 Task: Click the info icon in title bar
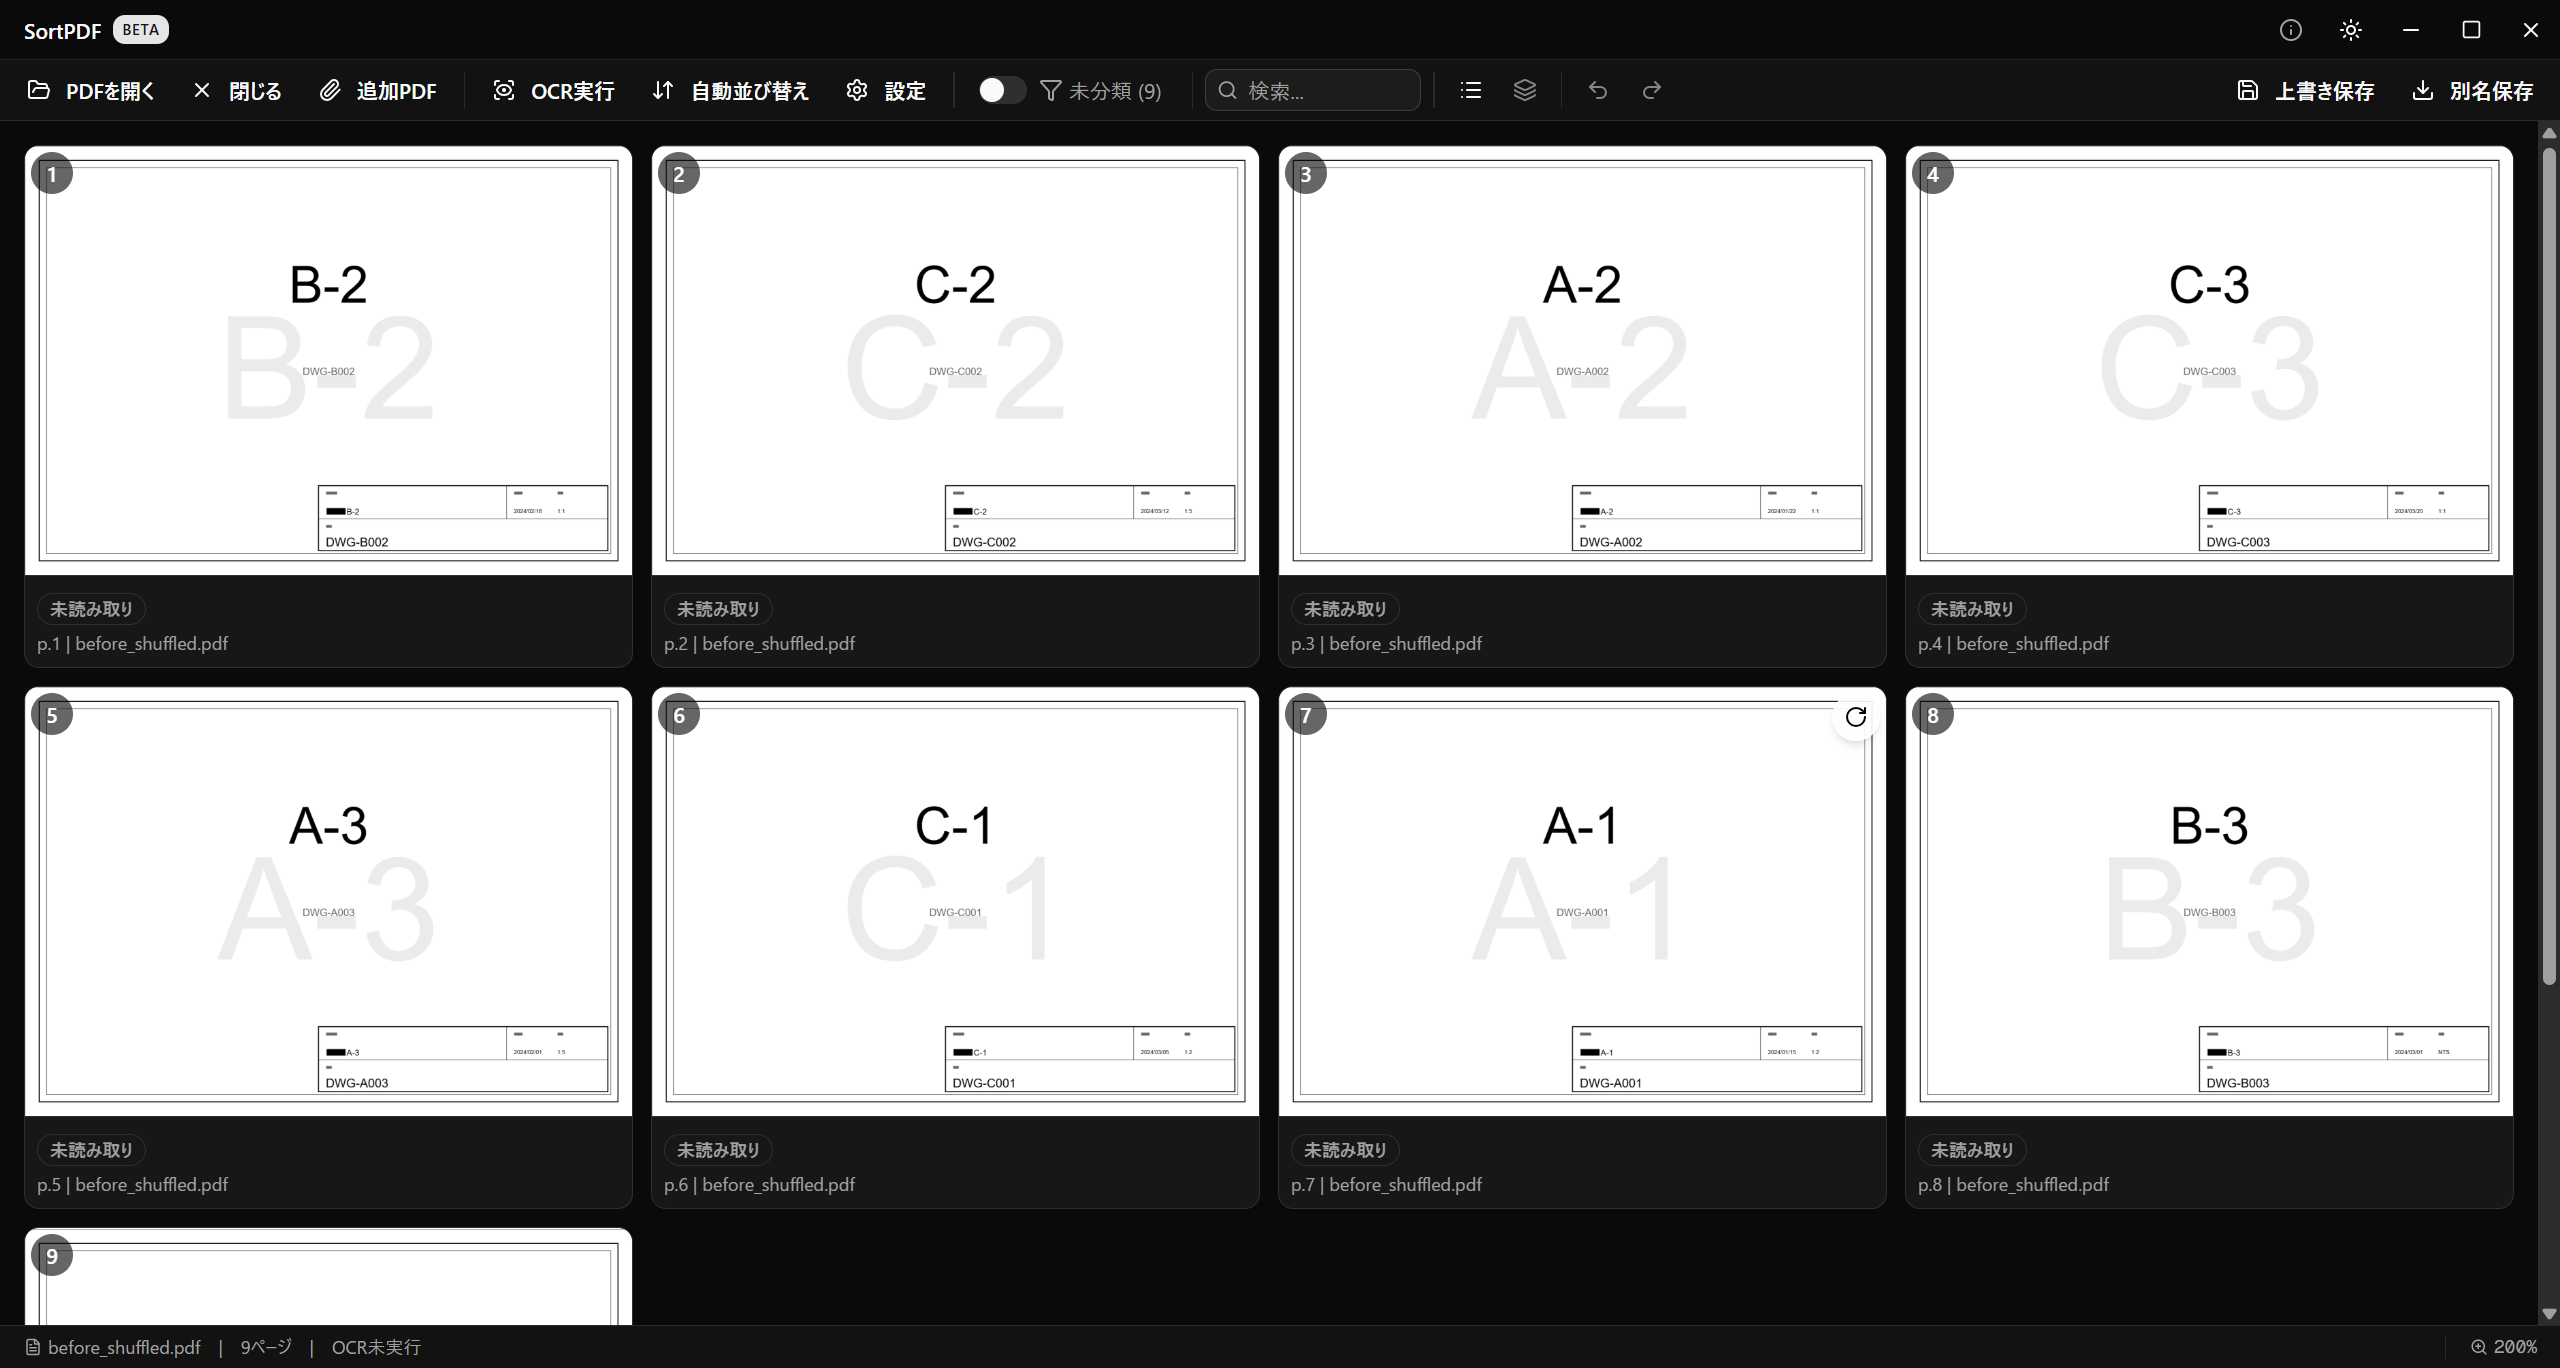coord(2290,30)
